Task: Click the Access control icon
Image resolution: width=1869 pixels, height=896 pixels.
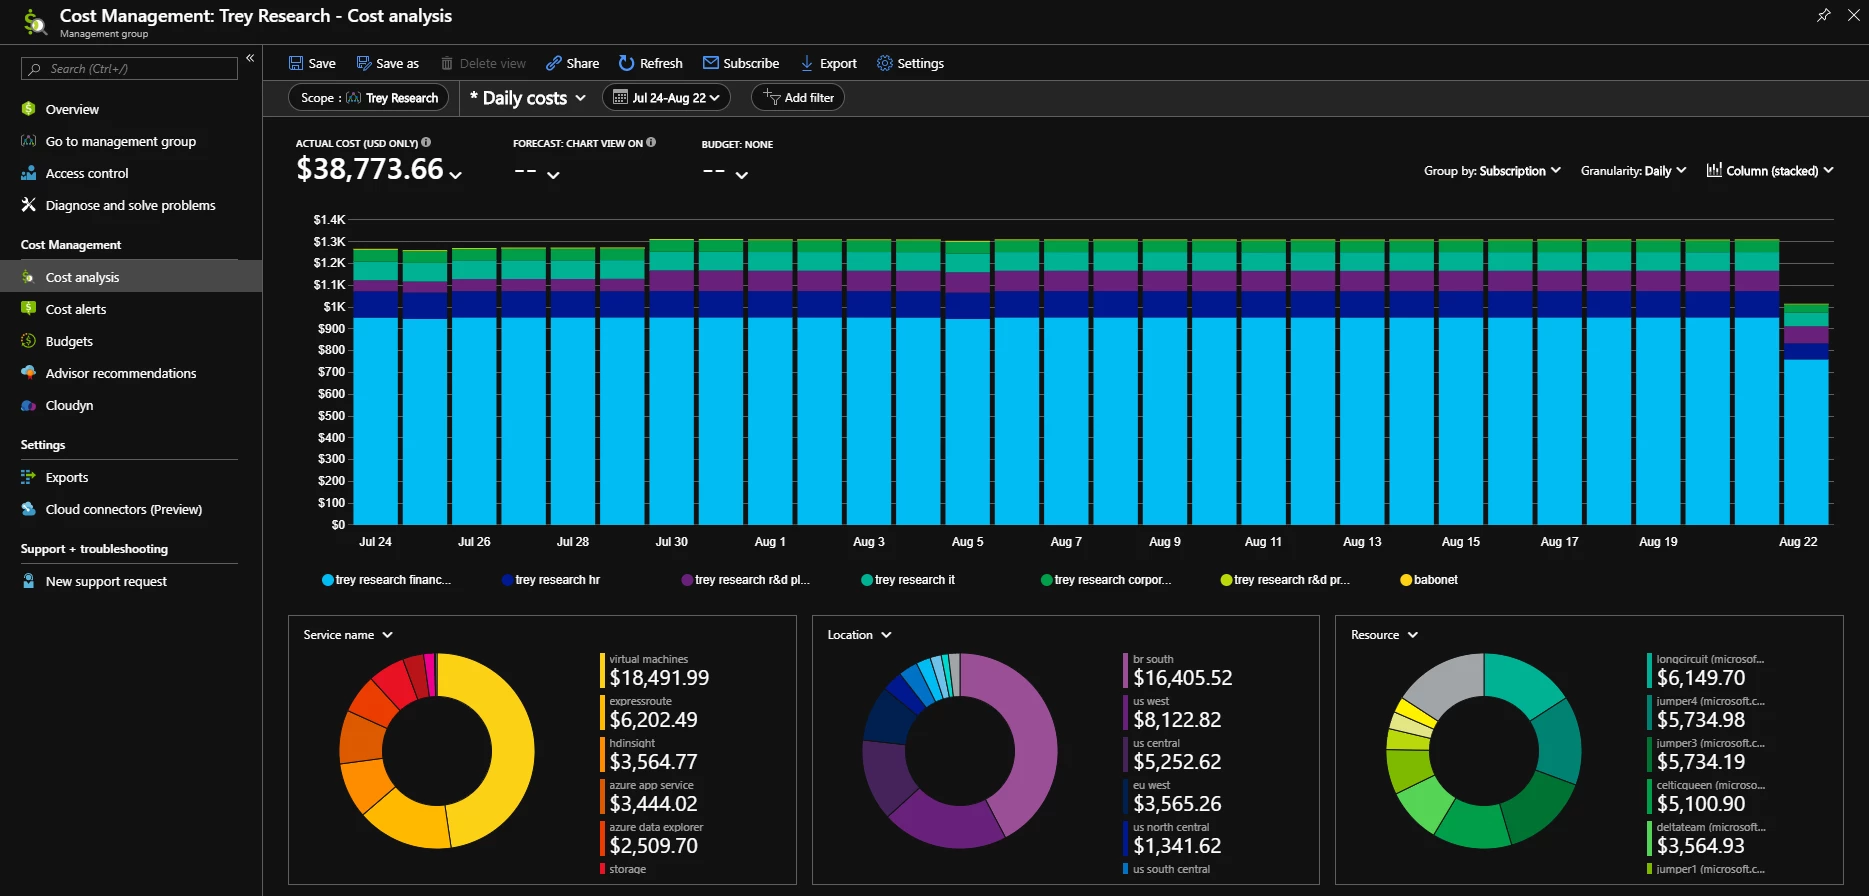Action: [28, 173]
